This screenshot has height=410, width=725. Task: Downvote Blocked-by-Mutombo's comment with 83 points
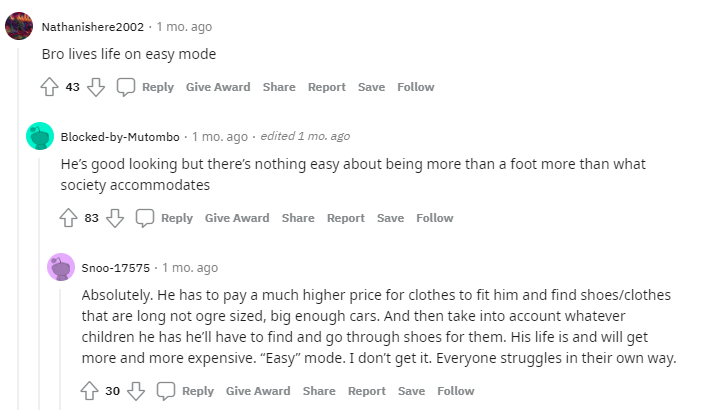115,218
